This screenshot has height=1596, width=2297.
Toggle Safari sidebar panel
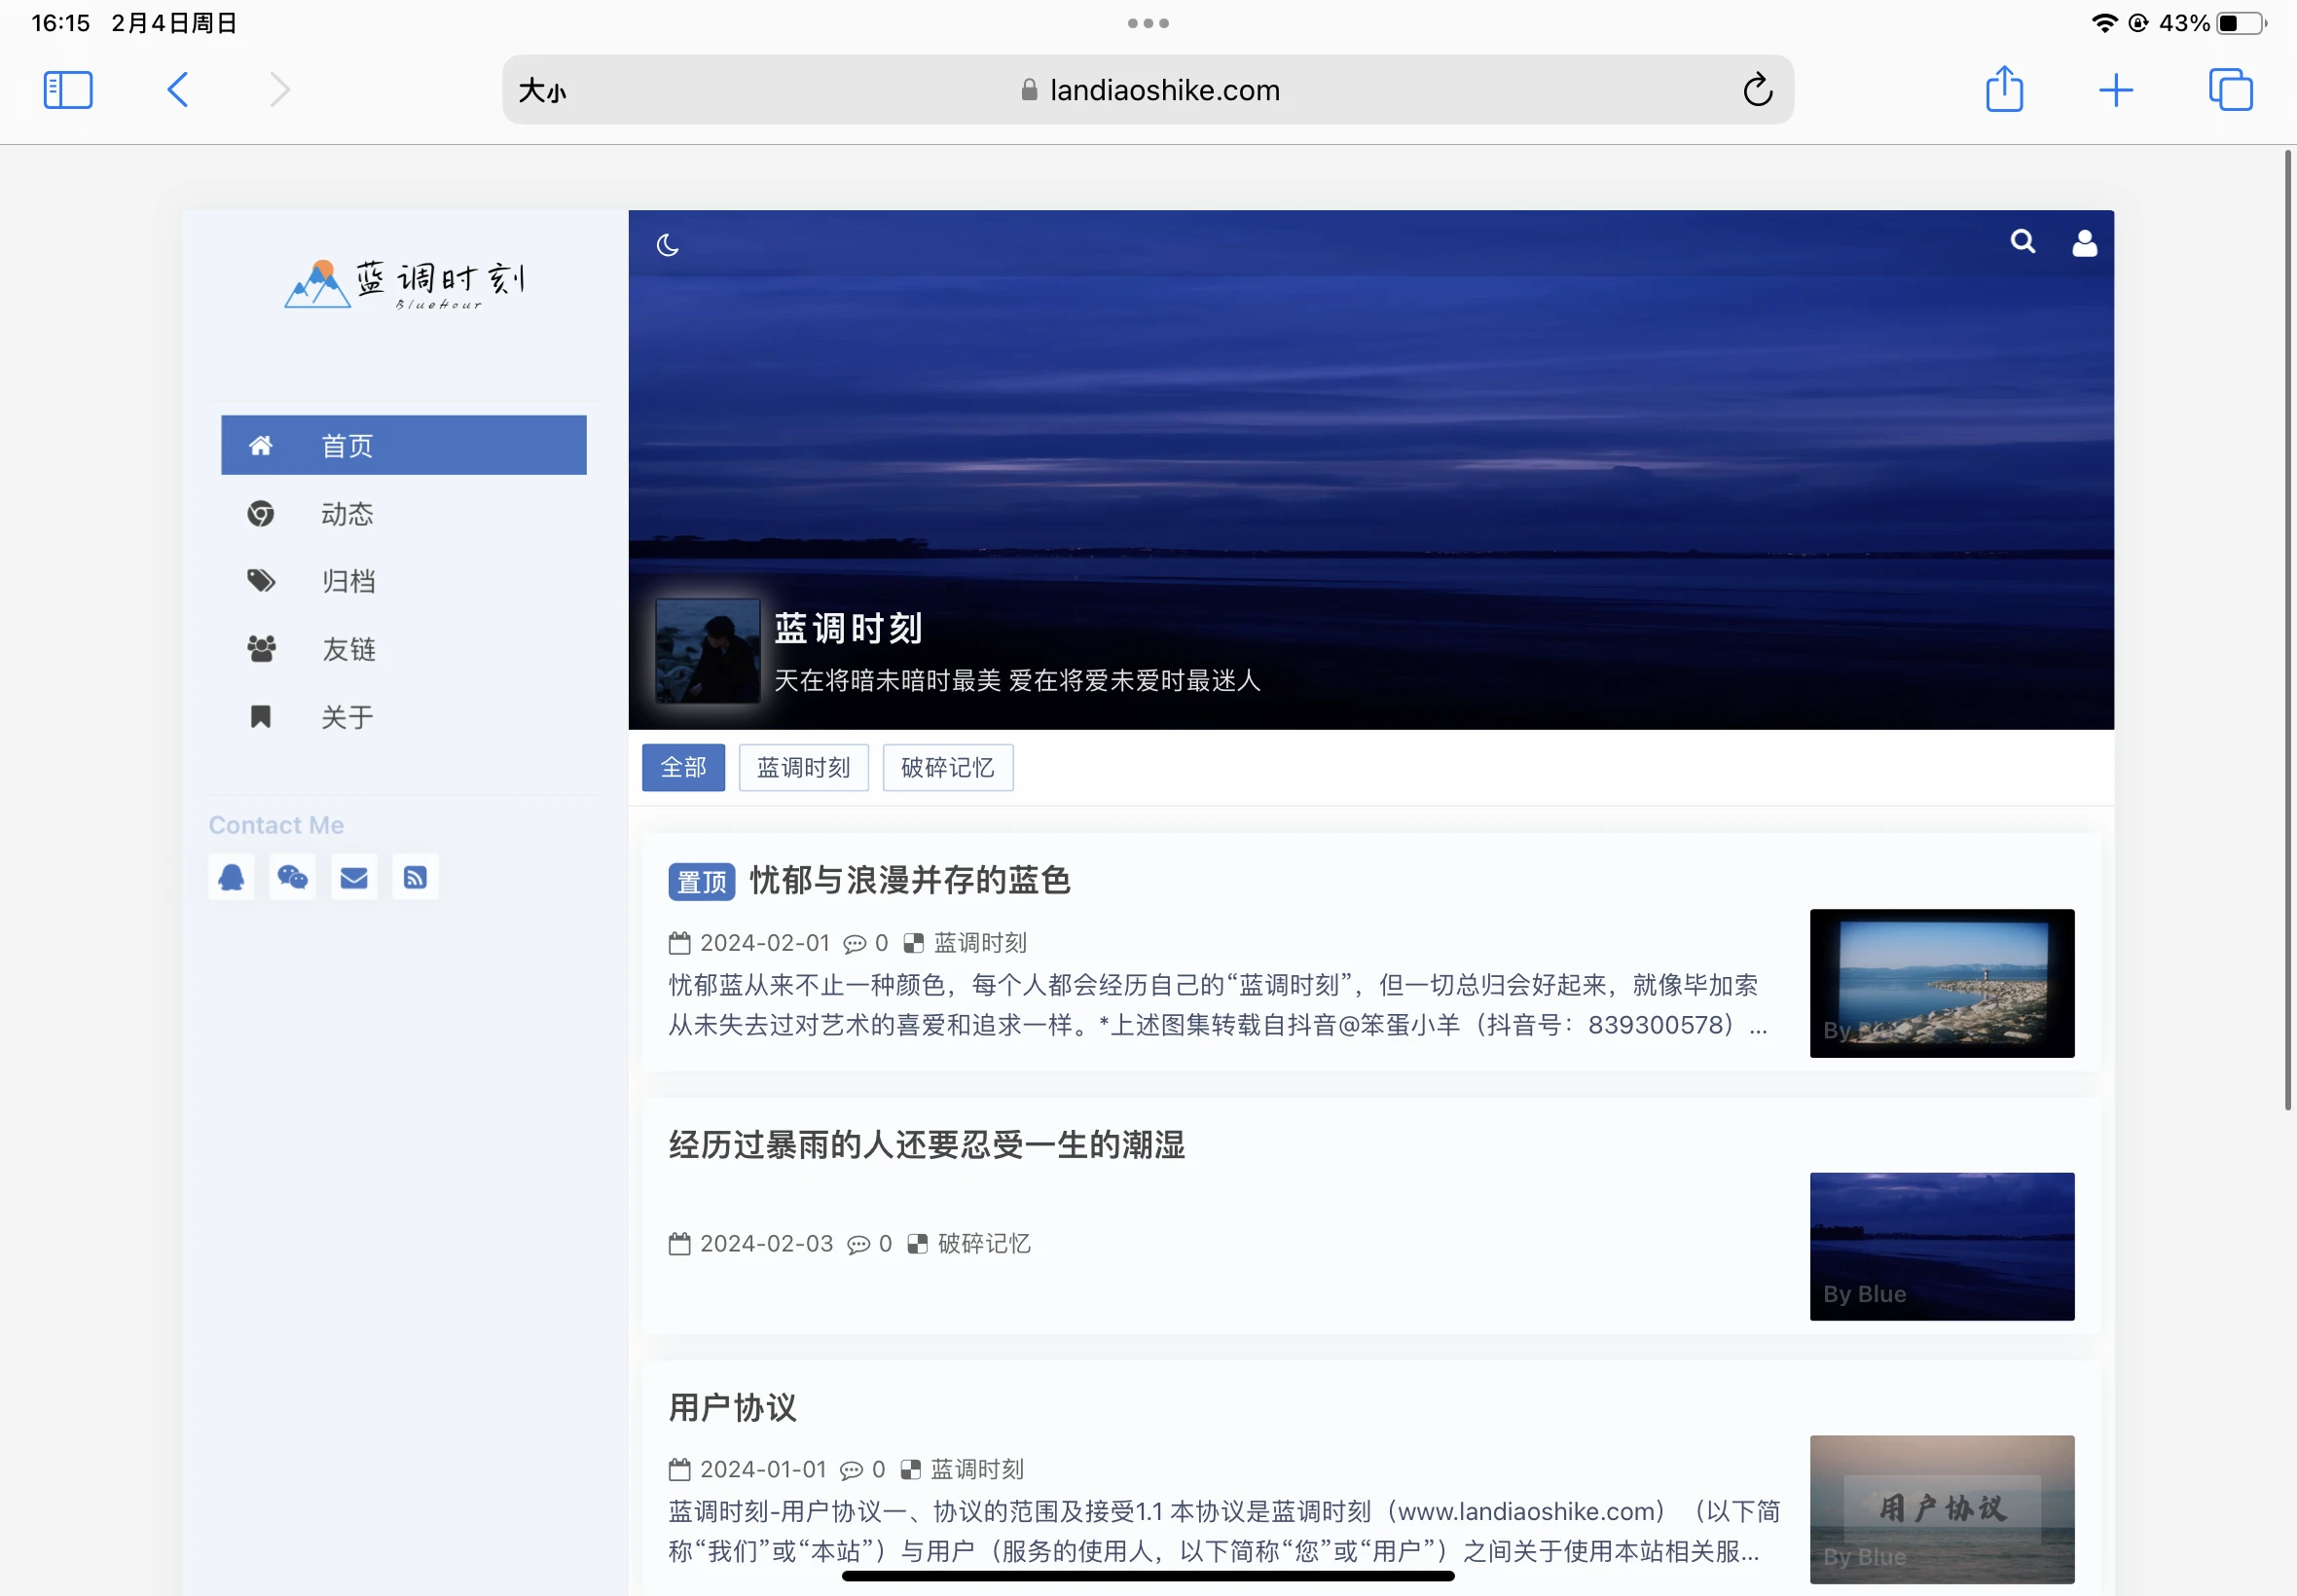point(68,90)
